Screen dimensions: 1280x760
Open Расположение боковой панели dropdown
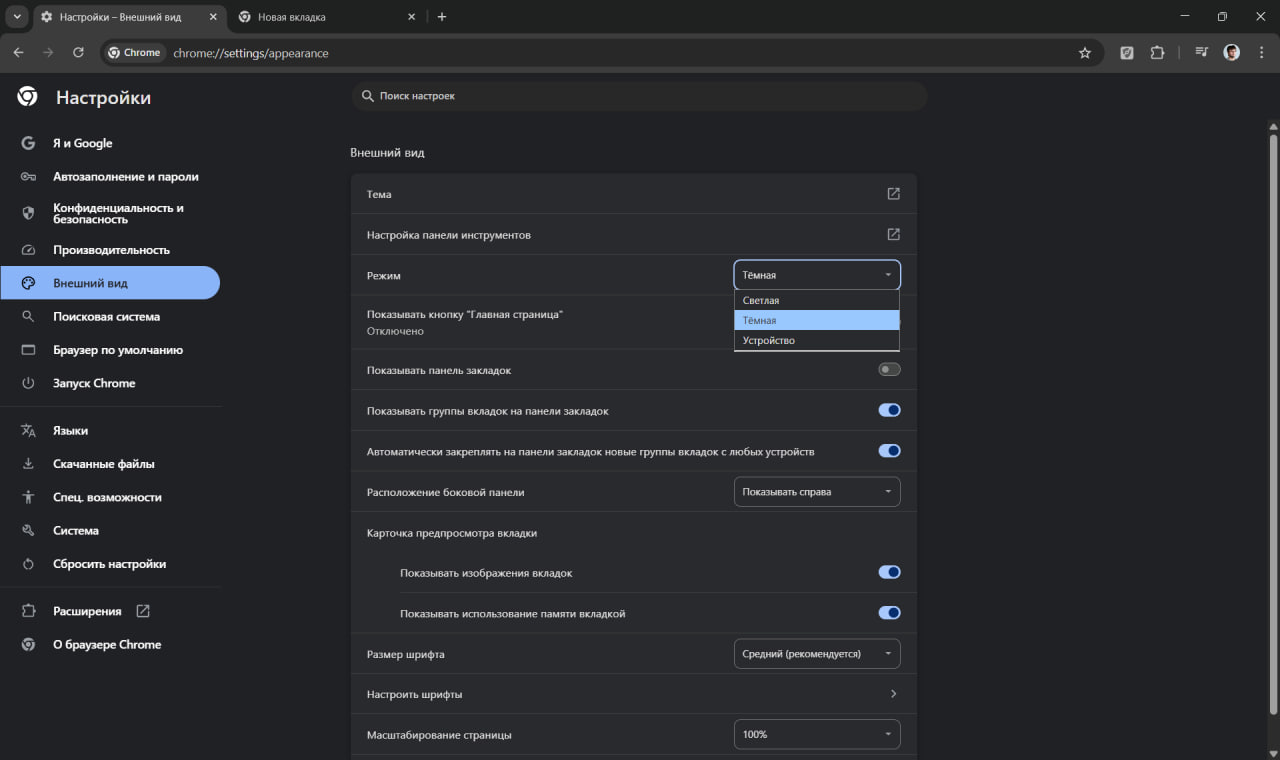point(817,492)
